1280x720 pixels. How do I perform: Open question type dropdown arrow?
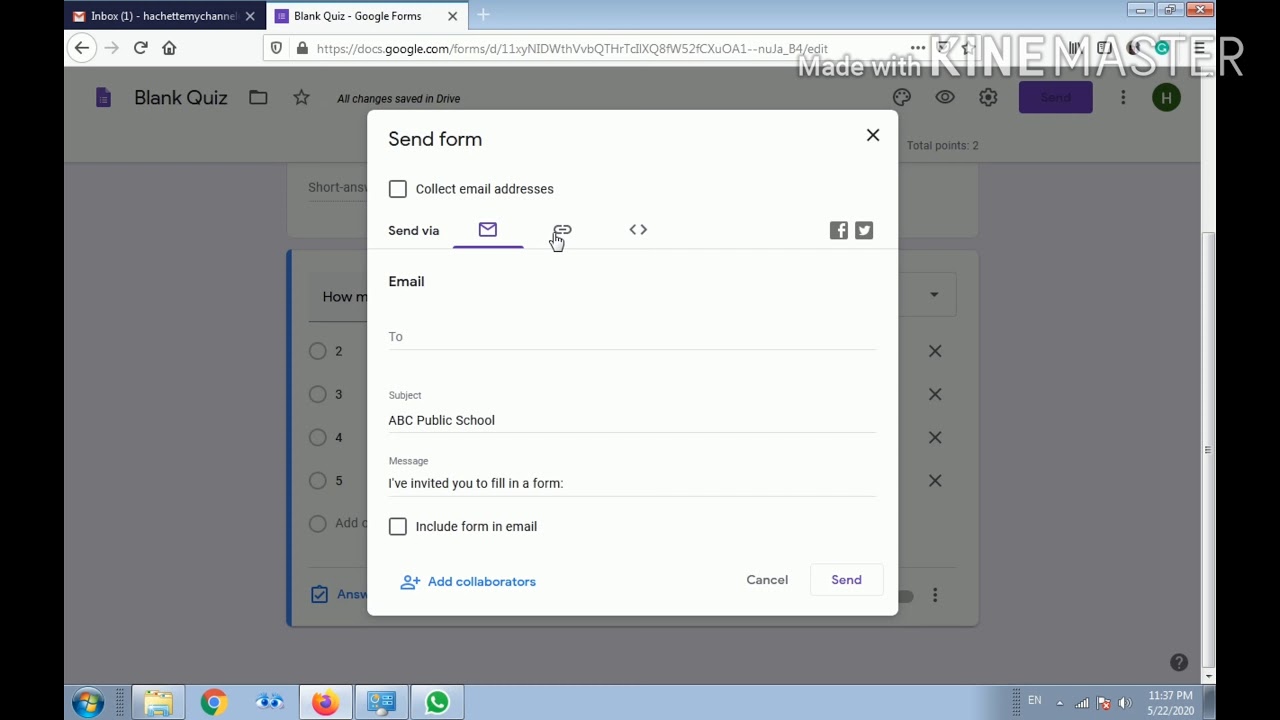[934, 295]
